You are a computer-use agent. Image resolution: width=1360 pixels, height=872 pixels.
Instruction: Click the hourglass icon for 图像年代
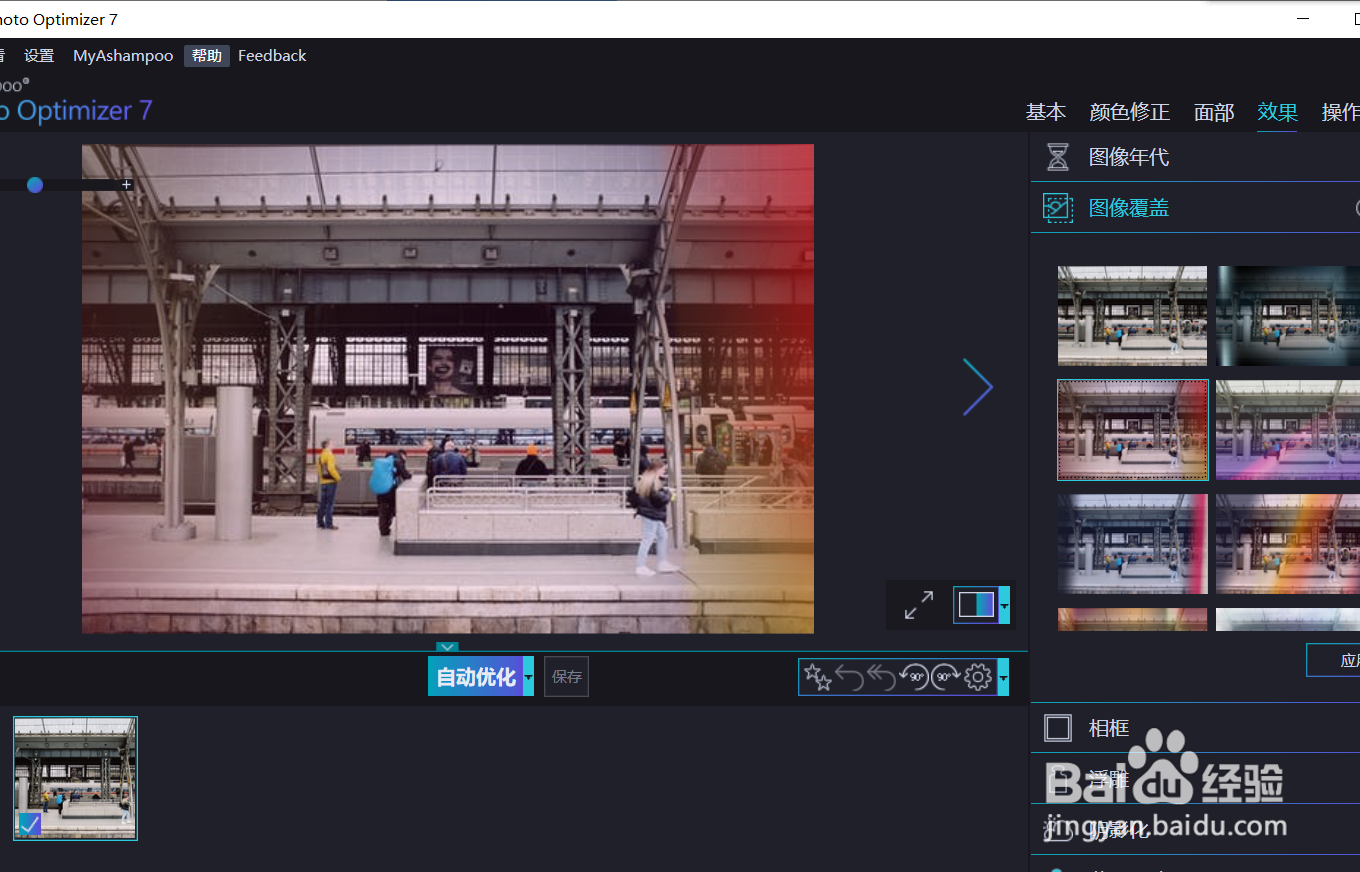point(1057,157)
